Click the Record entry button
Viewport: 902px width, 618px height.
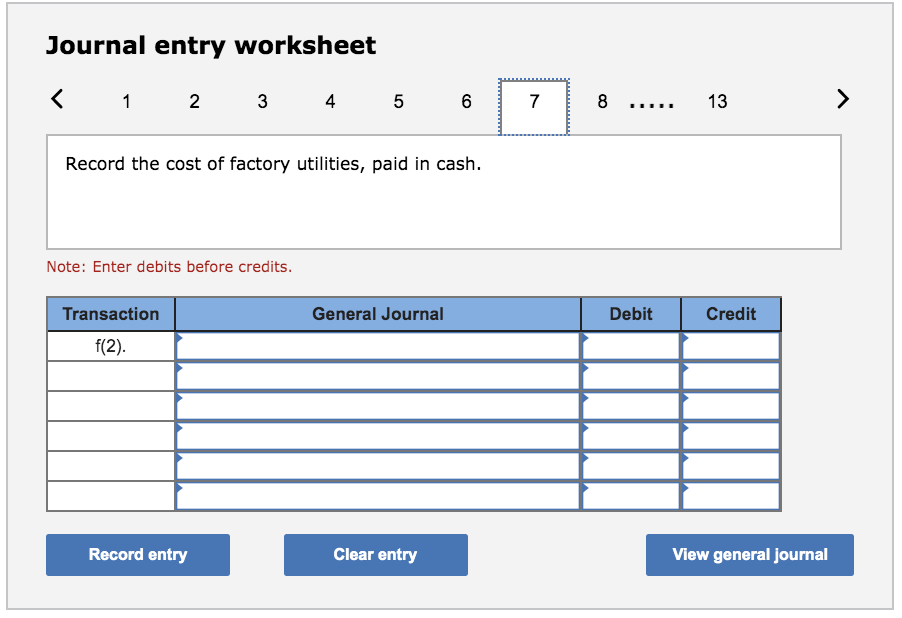[x=137, y=555]
